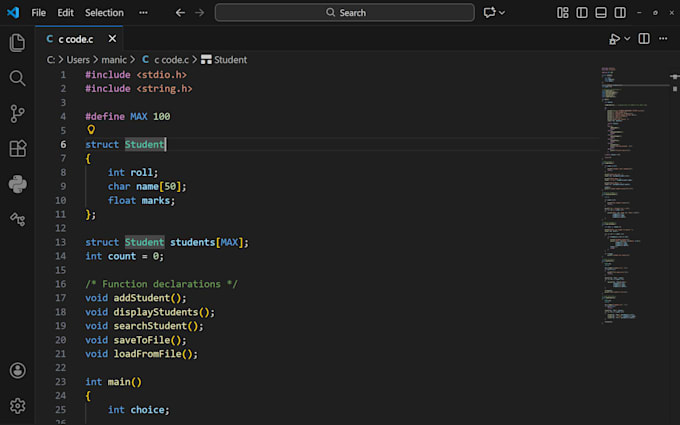Image resolution: width=680 pixels, height=425 pixels.
Task: Open the Accounts icon in activity bar
Action: 17,370
